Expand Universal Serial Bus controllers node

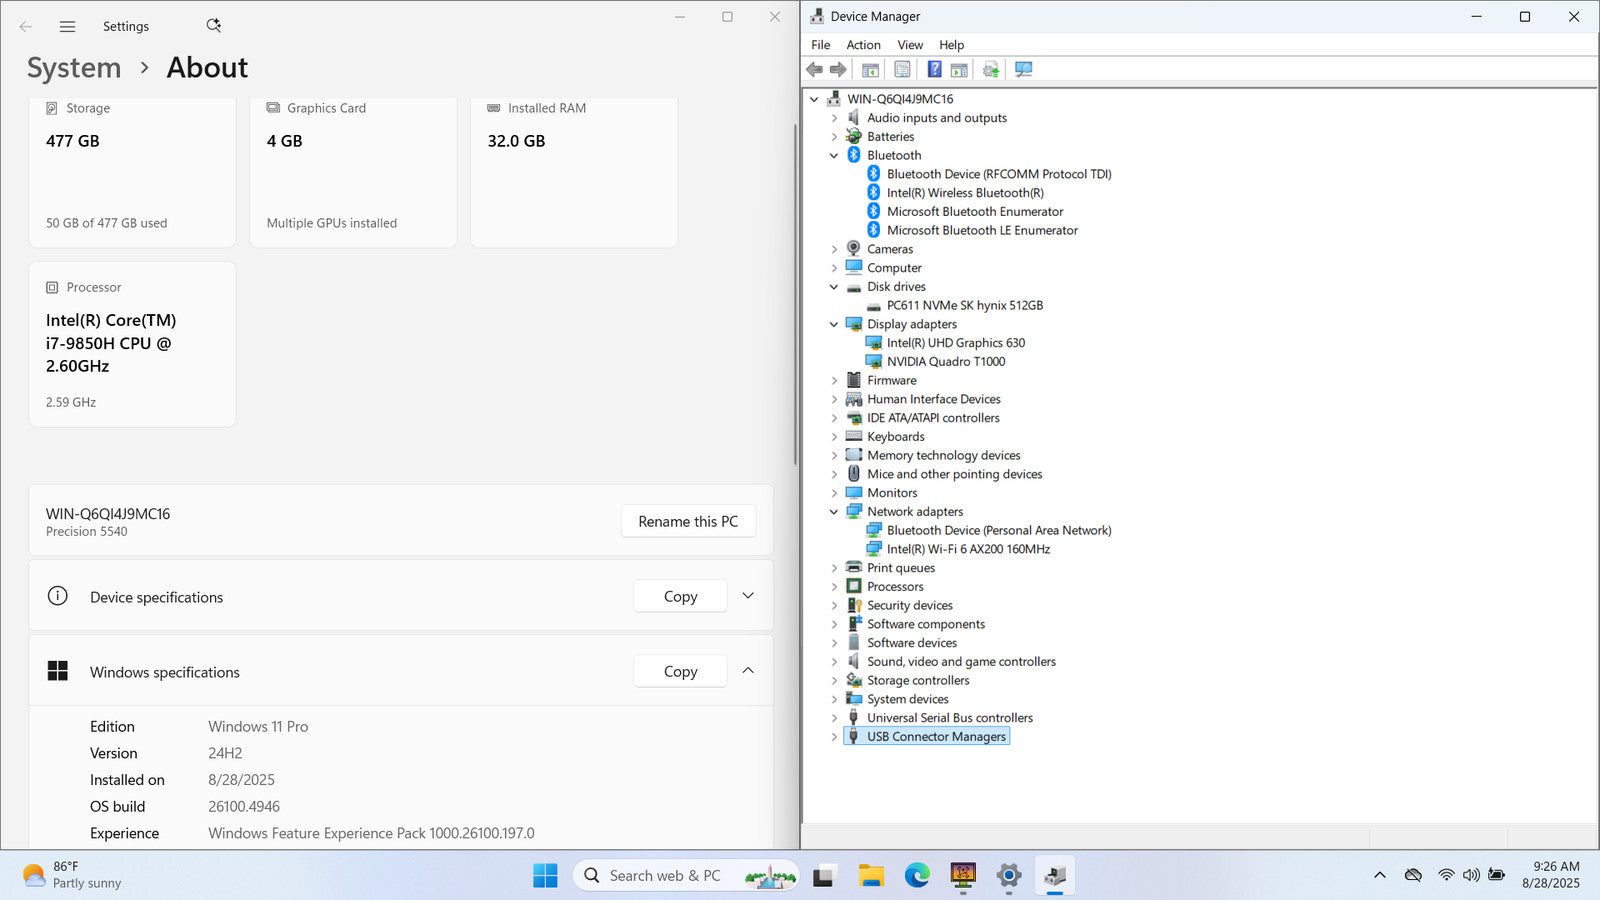coord(834,718)
